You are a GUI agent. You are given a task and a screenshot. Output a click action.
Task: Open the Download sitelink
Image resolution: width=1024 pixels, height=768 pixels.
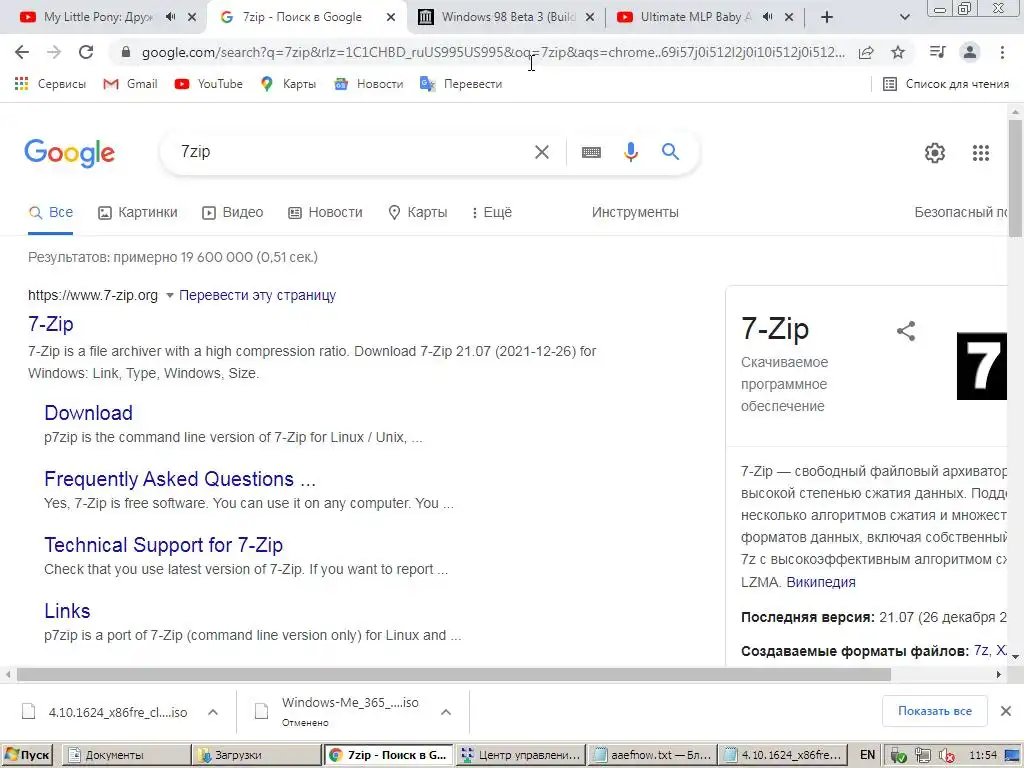pos(88,413)
